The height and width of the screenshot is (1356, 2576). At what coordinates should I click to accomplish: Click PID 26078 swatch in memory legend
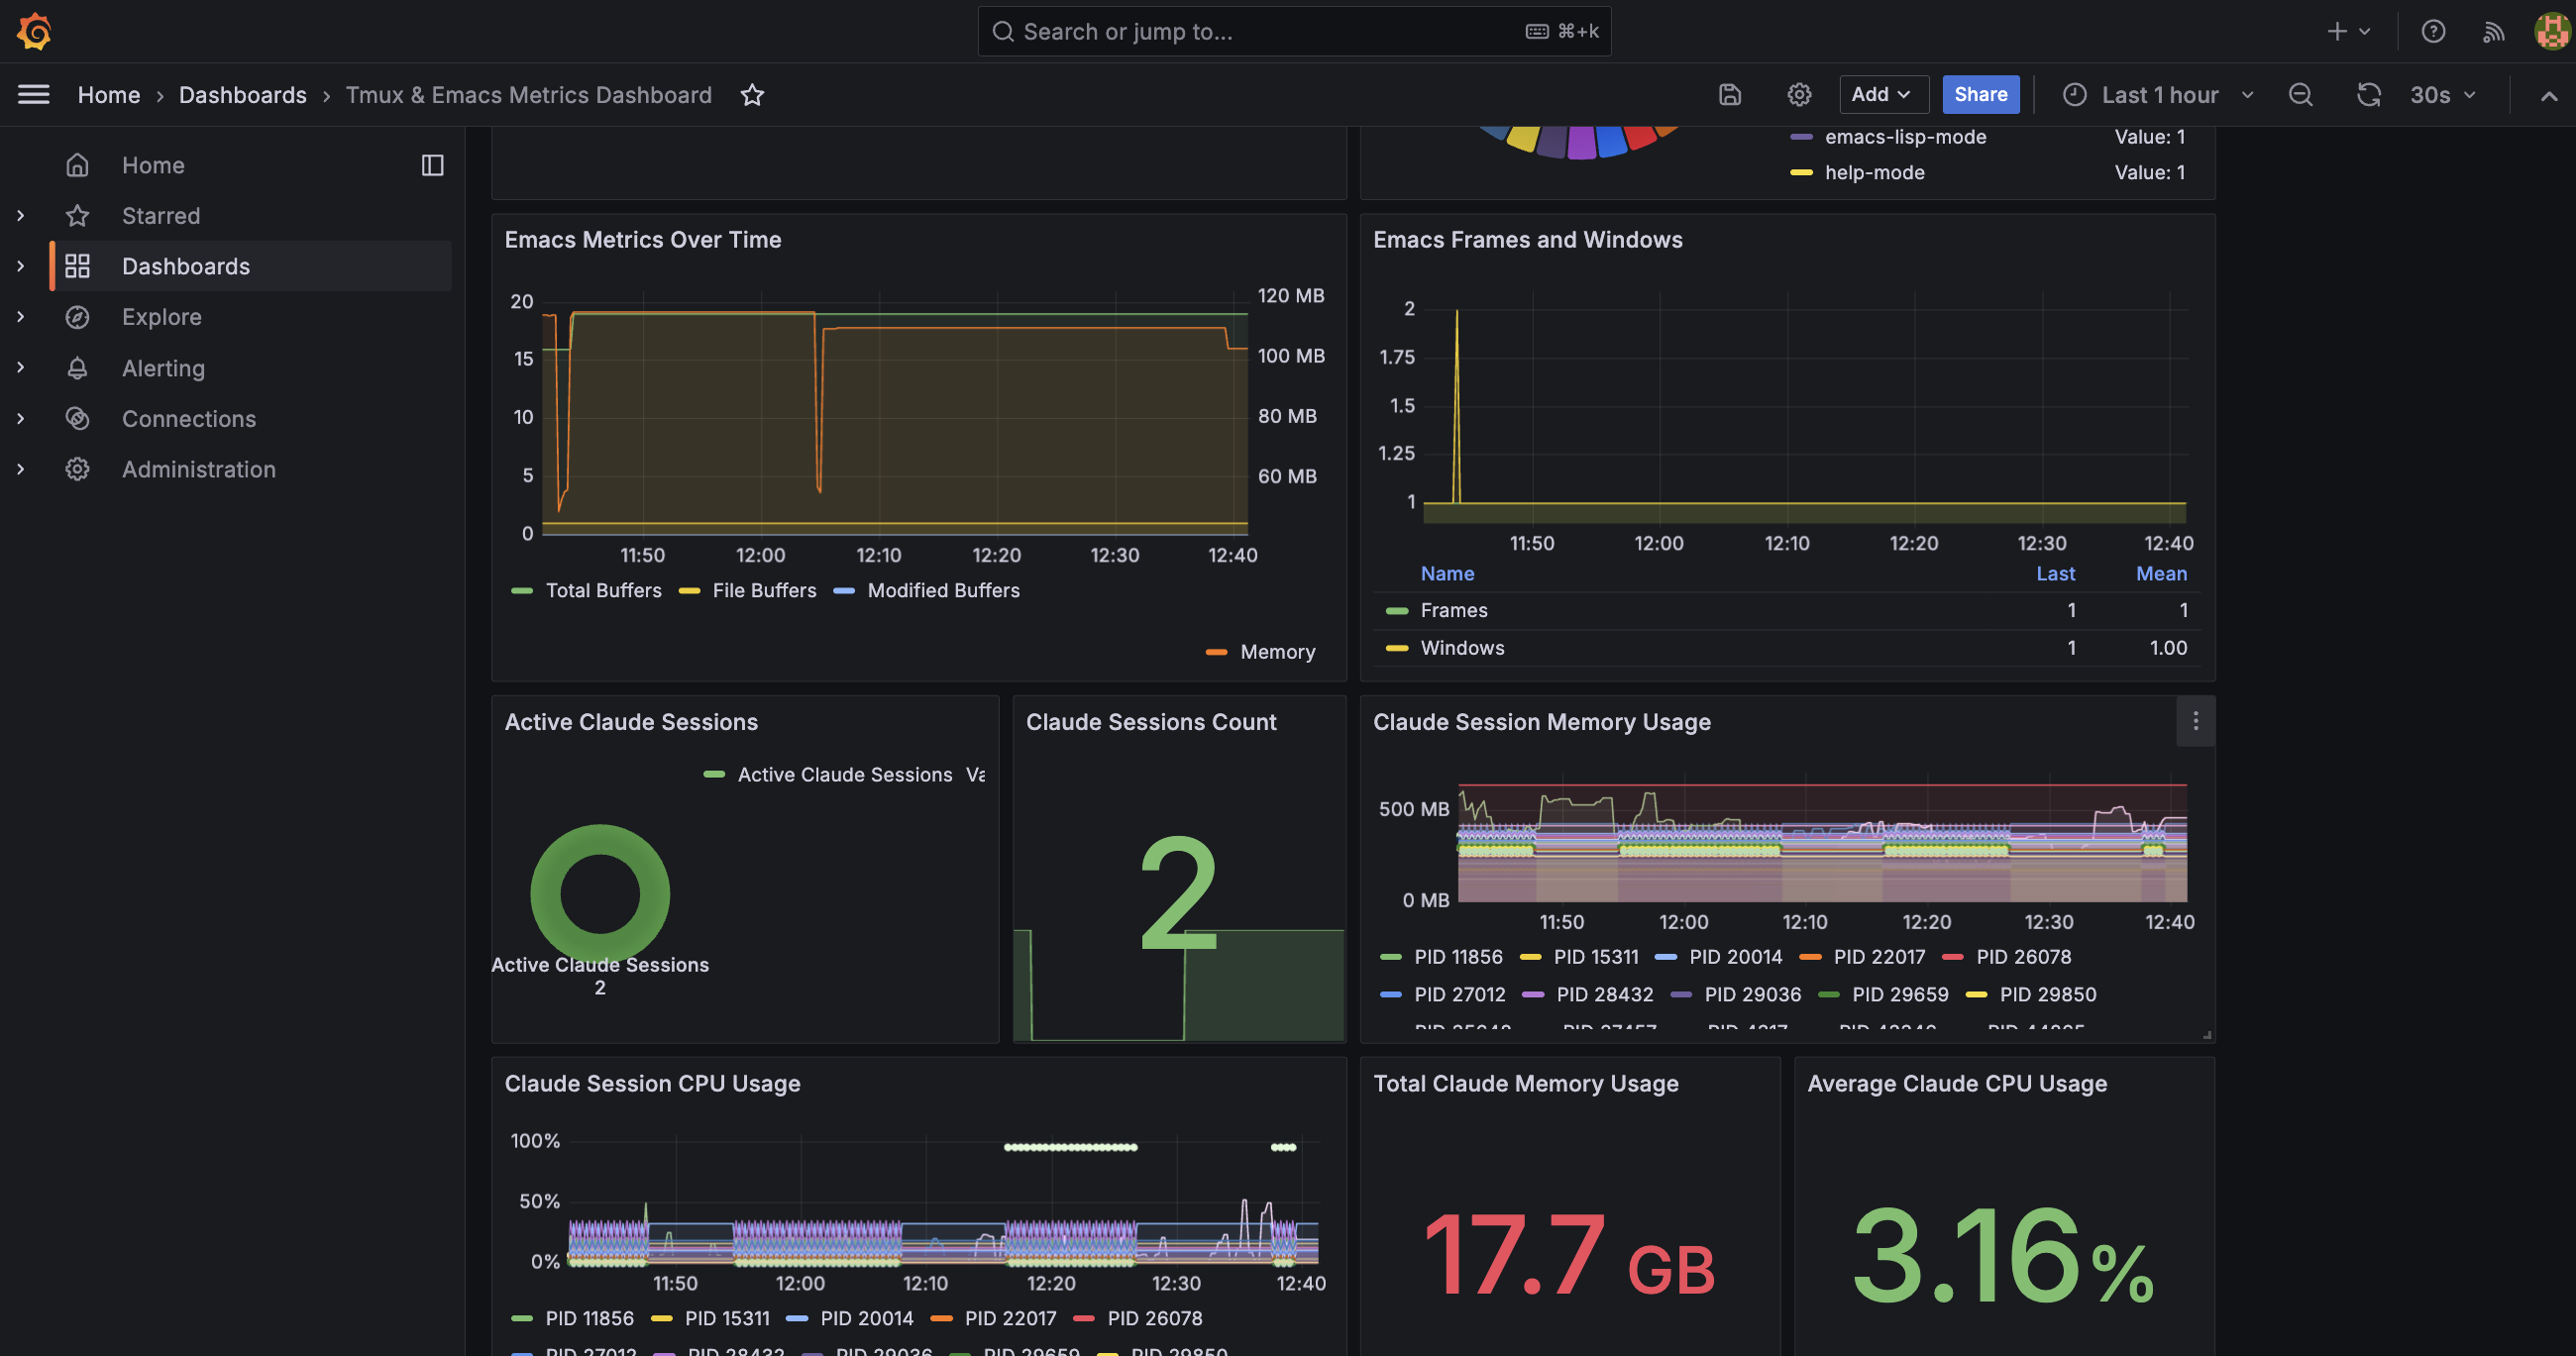coord(1952,957)
